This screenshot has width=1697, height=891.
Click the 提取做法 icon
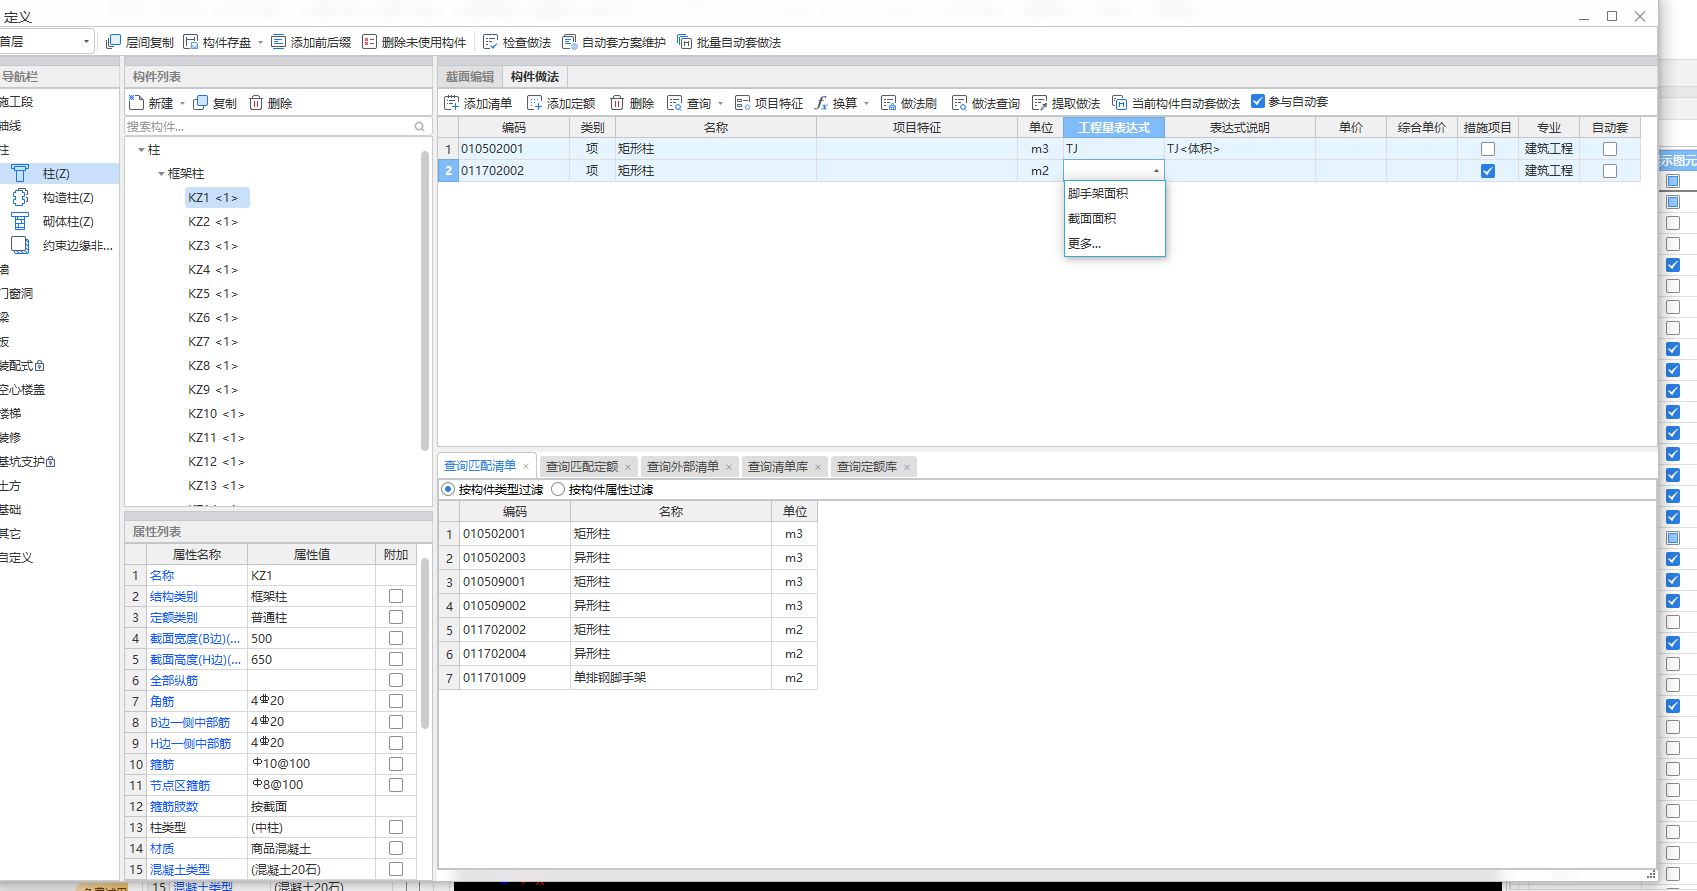[1040, 103]
